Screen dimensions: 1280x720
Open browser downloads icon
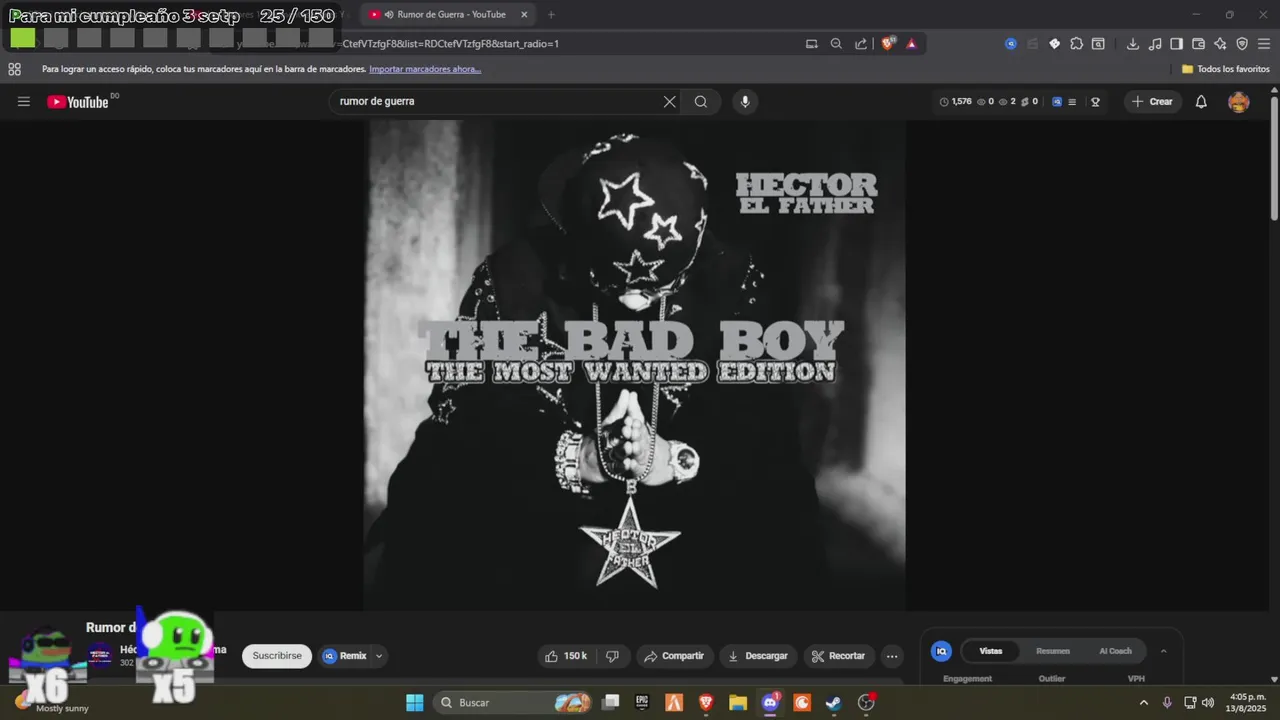click(1133, 44)
